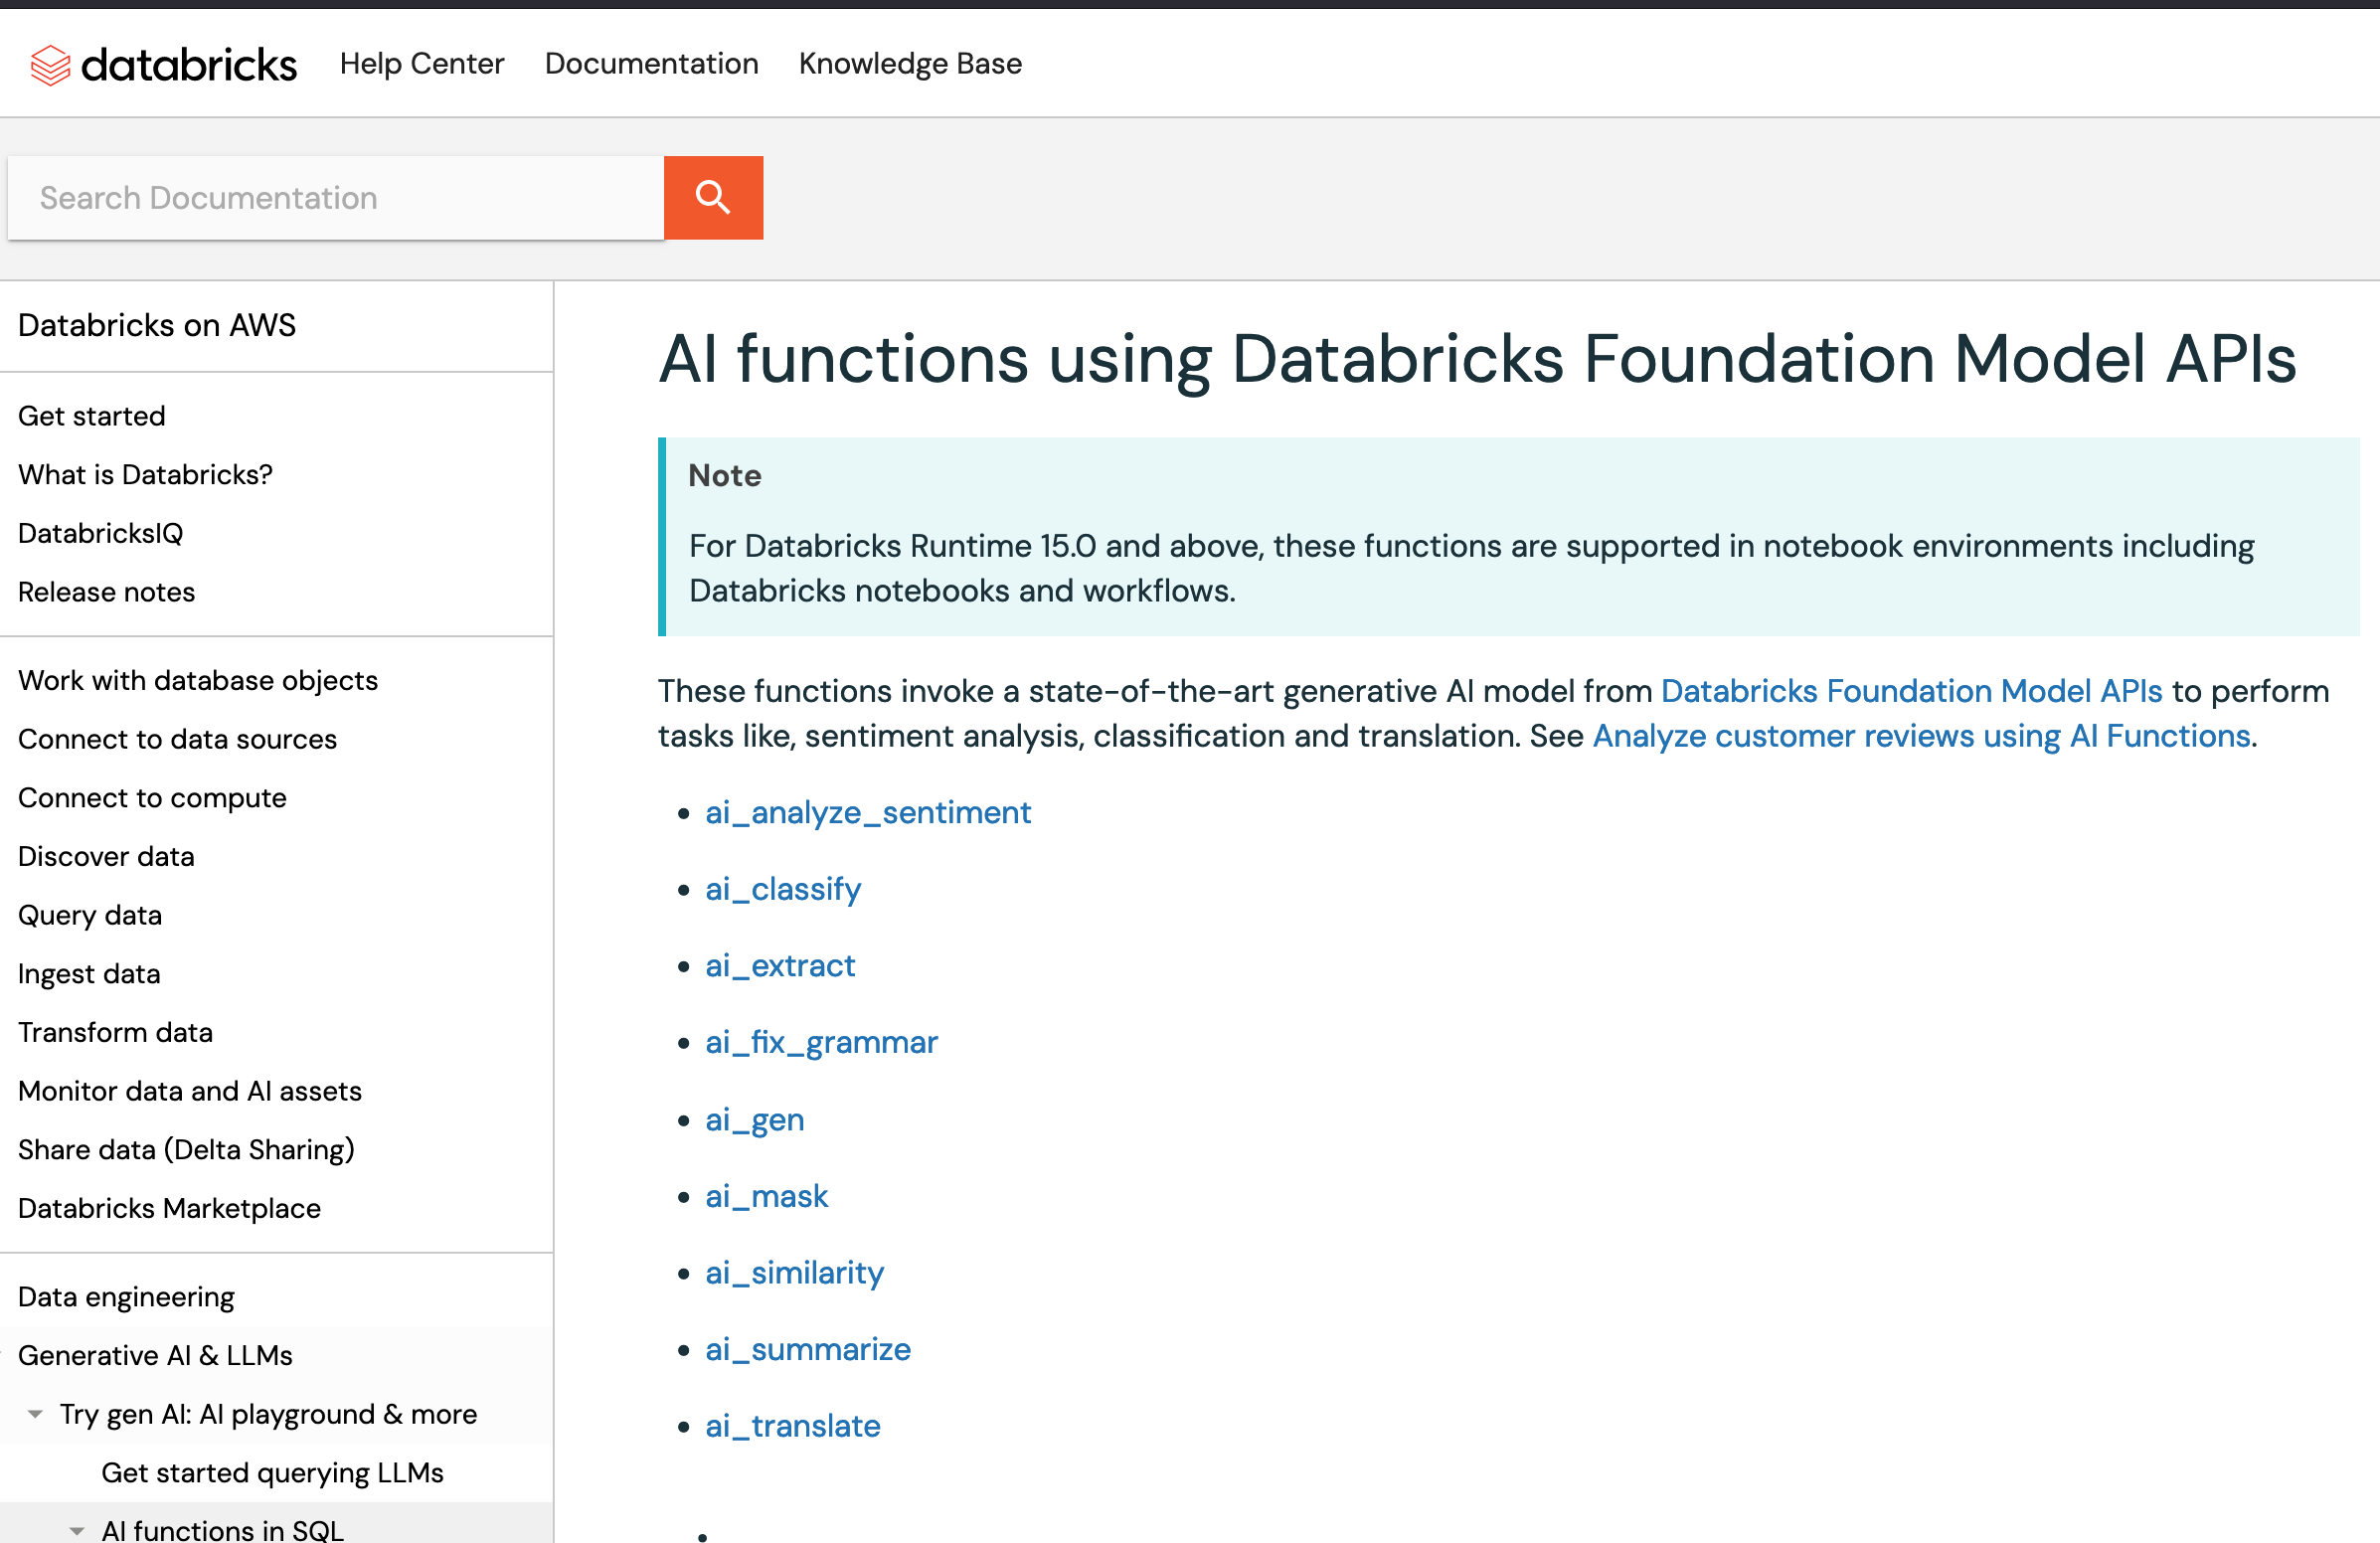Image resolution: width=2380 pixels, height=1543 pixels.
Task: Open the Help Center menu item
Action: click(x=422, y=64)
